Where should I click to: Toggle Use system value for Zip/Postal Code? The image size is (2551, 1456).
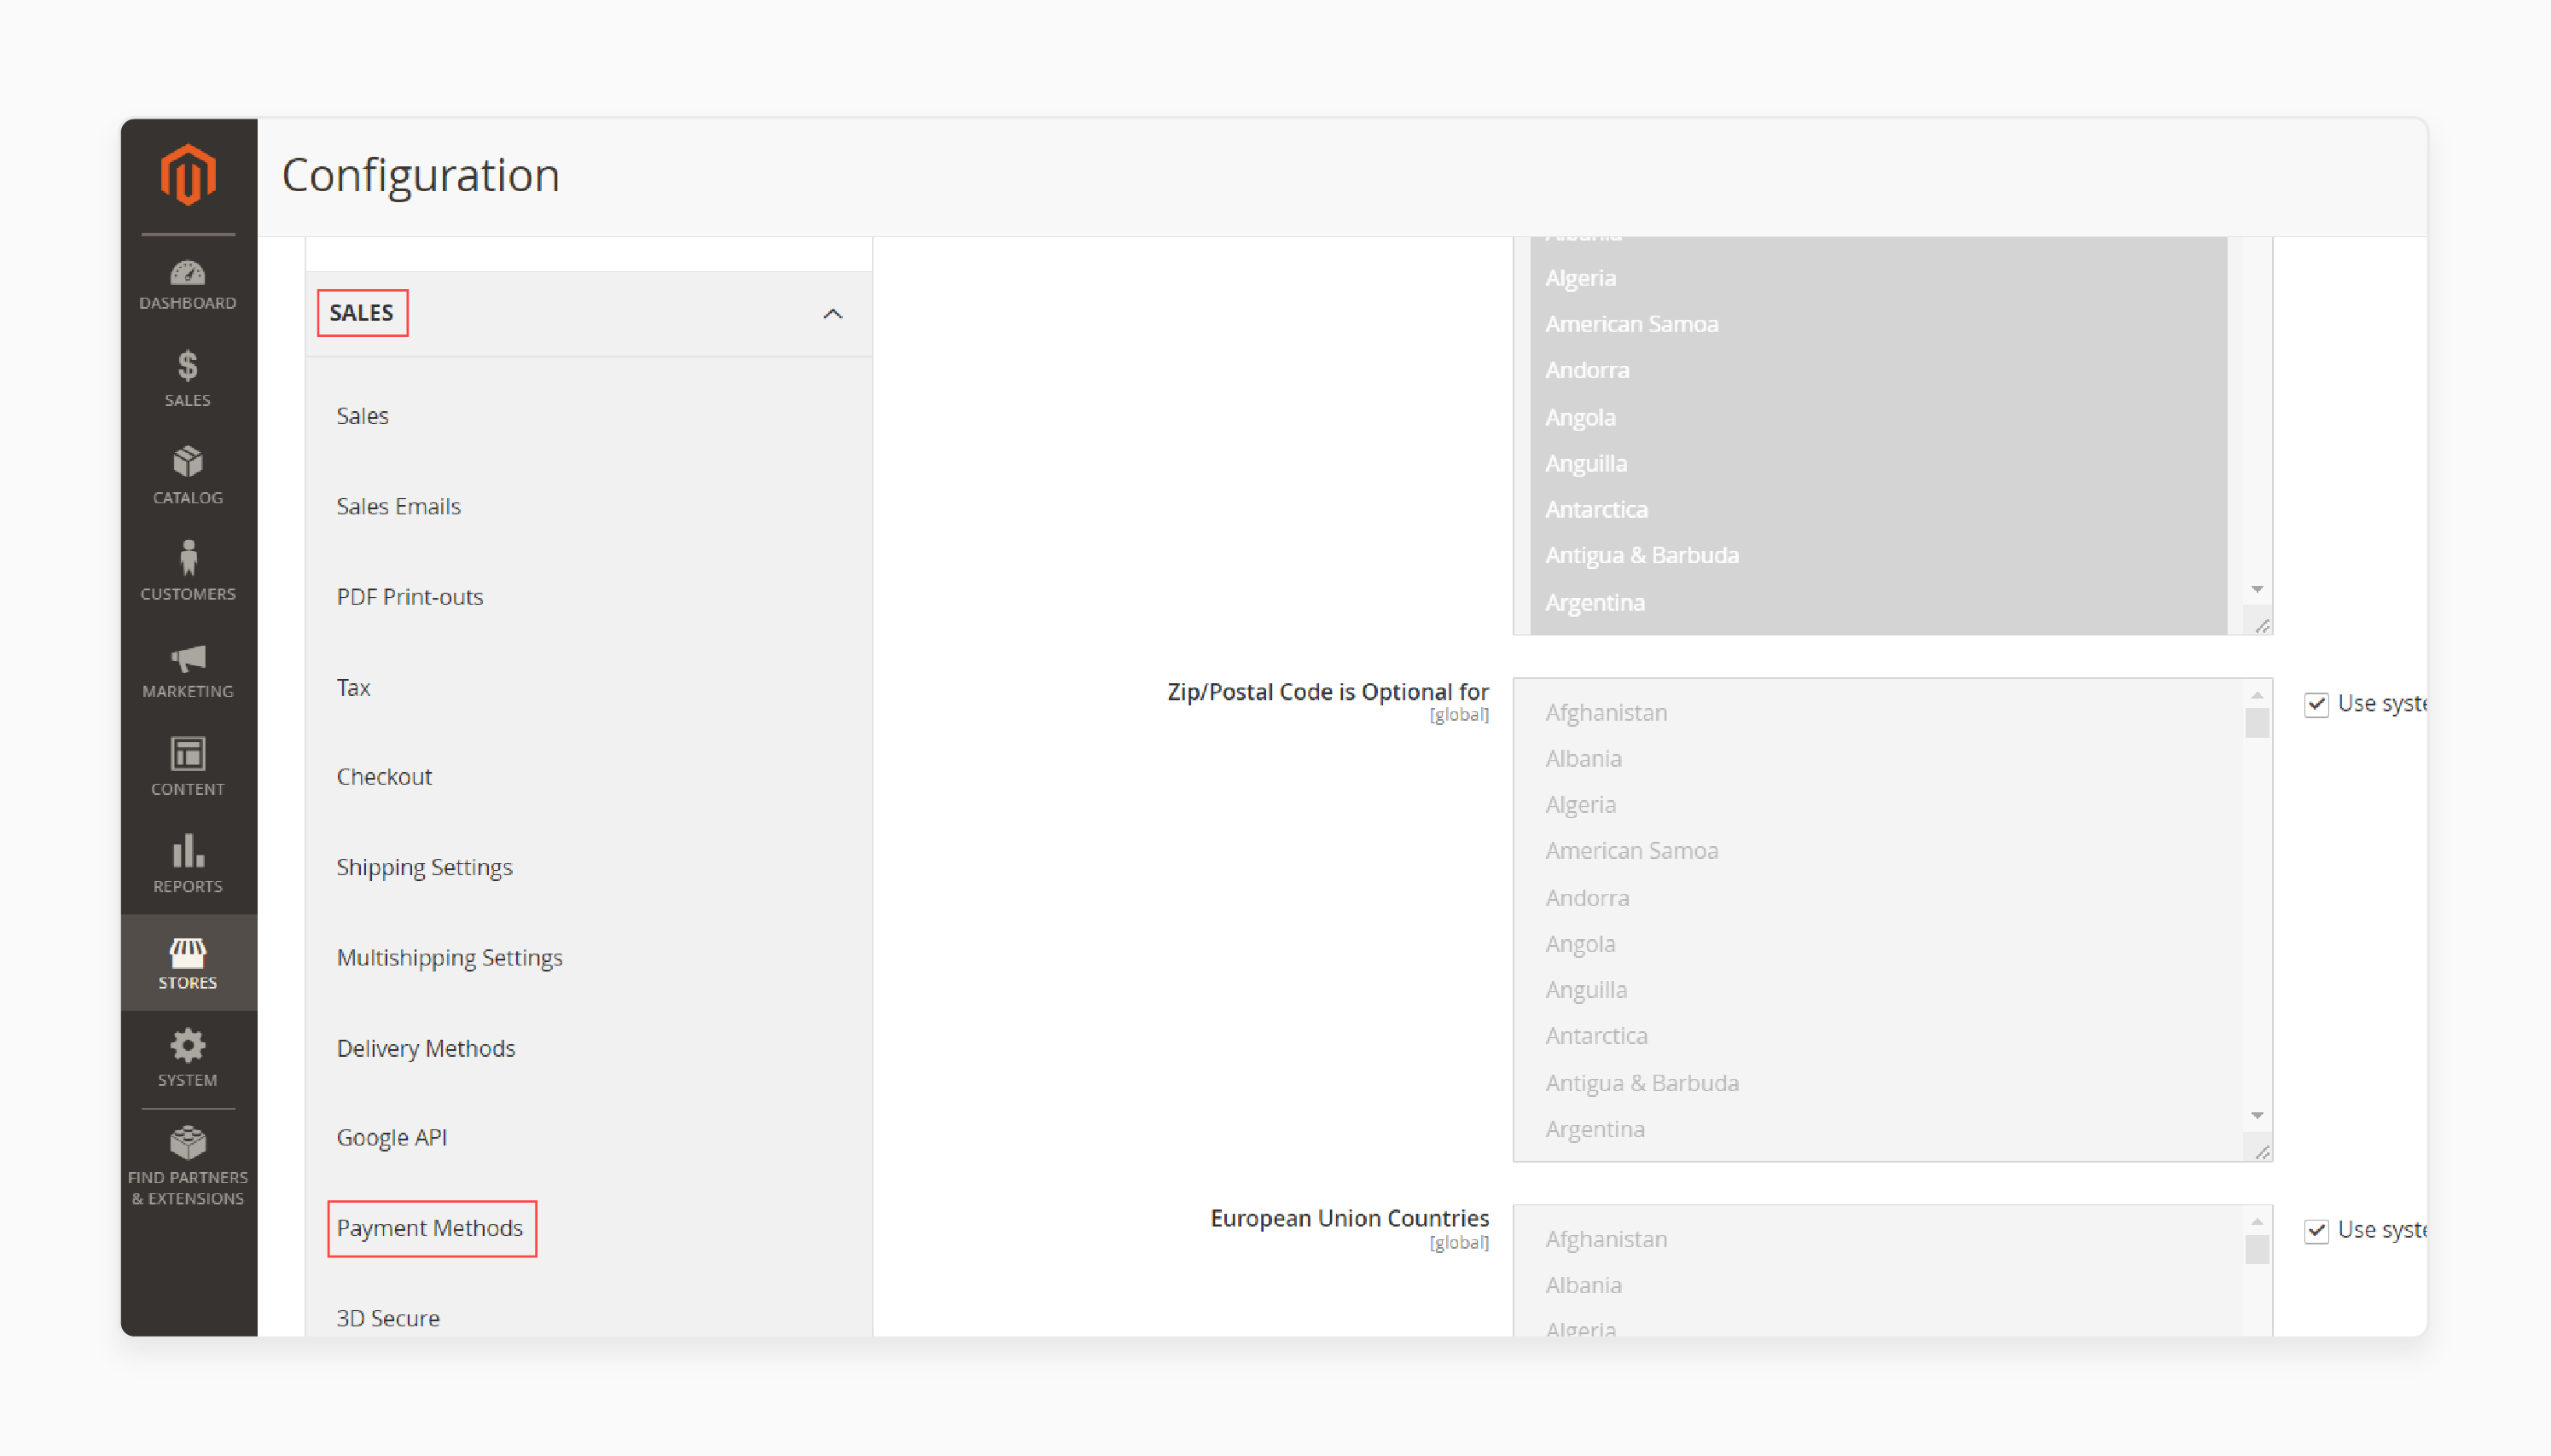pos(2315,703)
